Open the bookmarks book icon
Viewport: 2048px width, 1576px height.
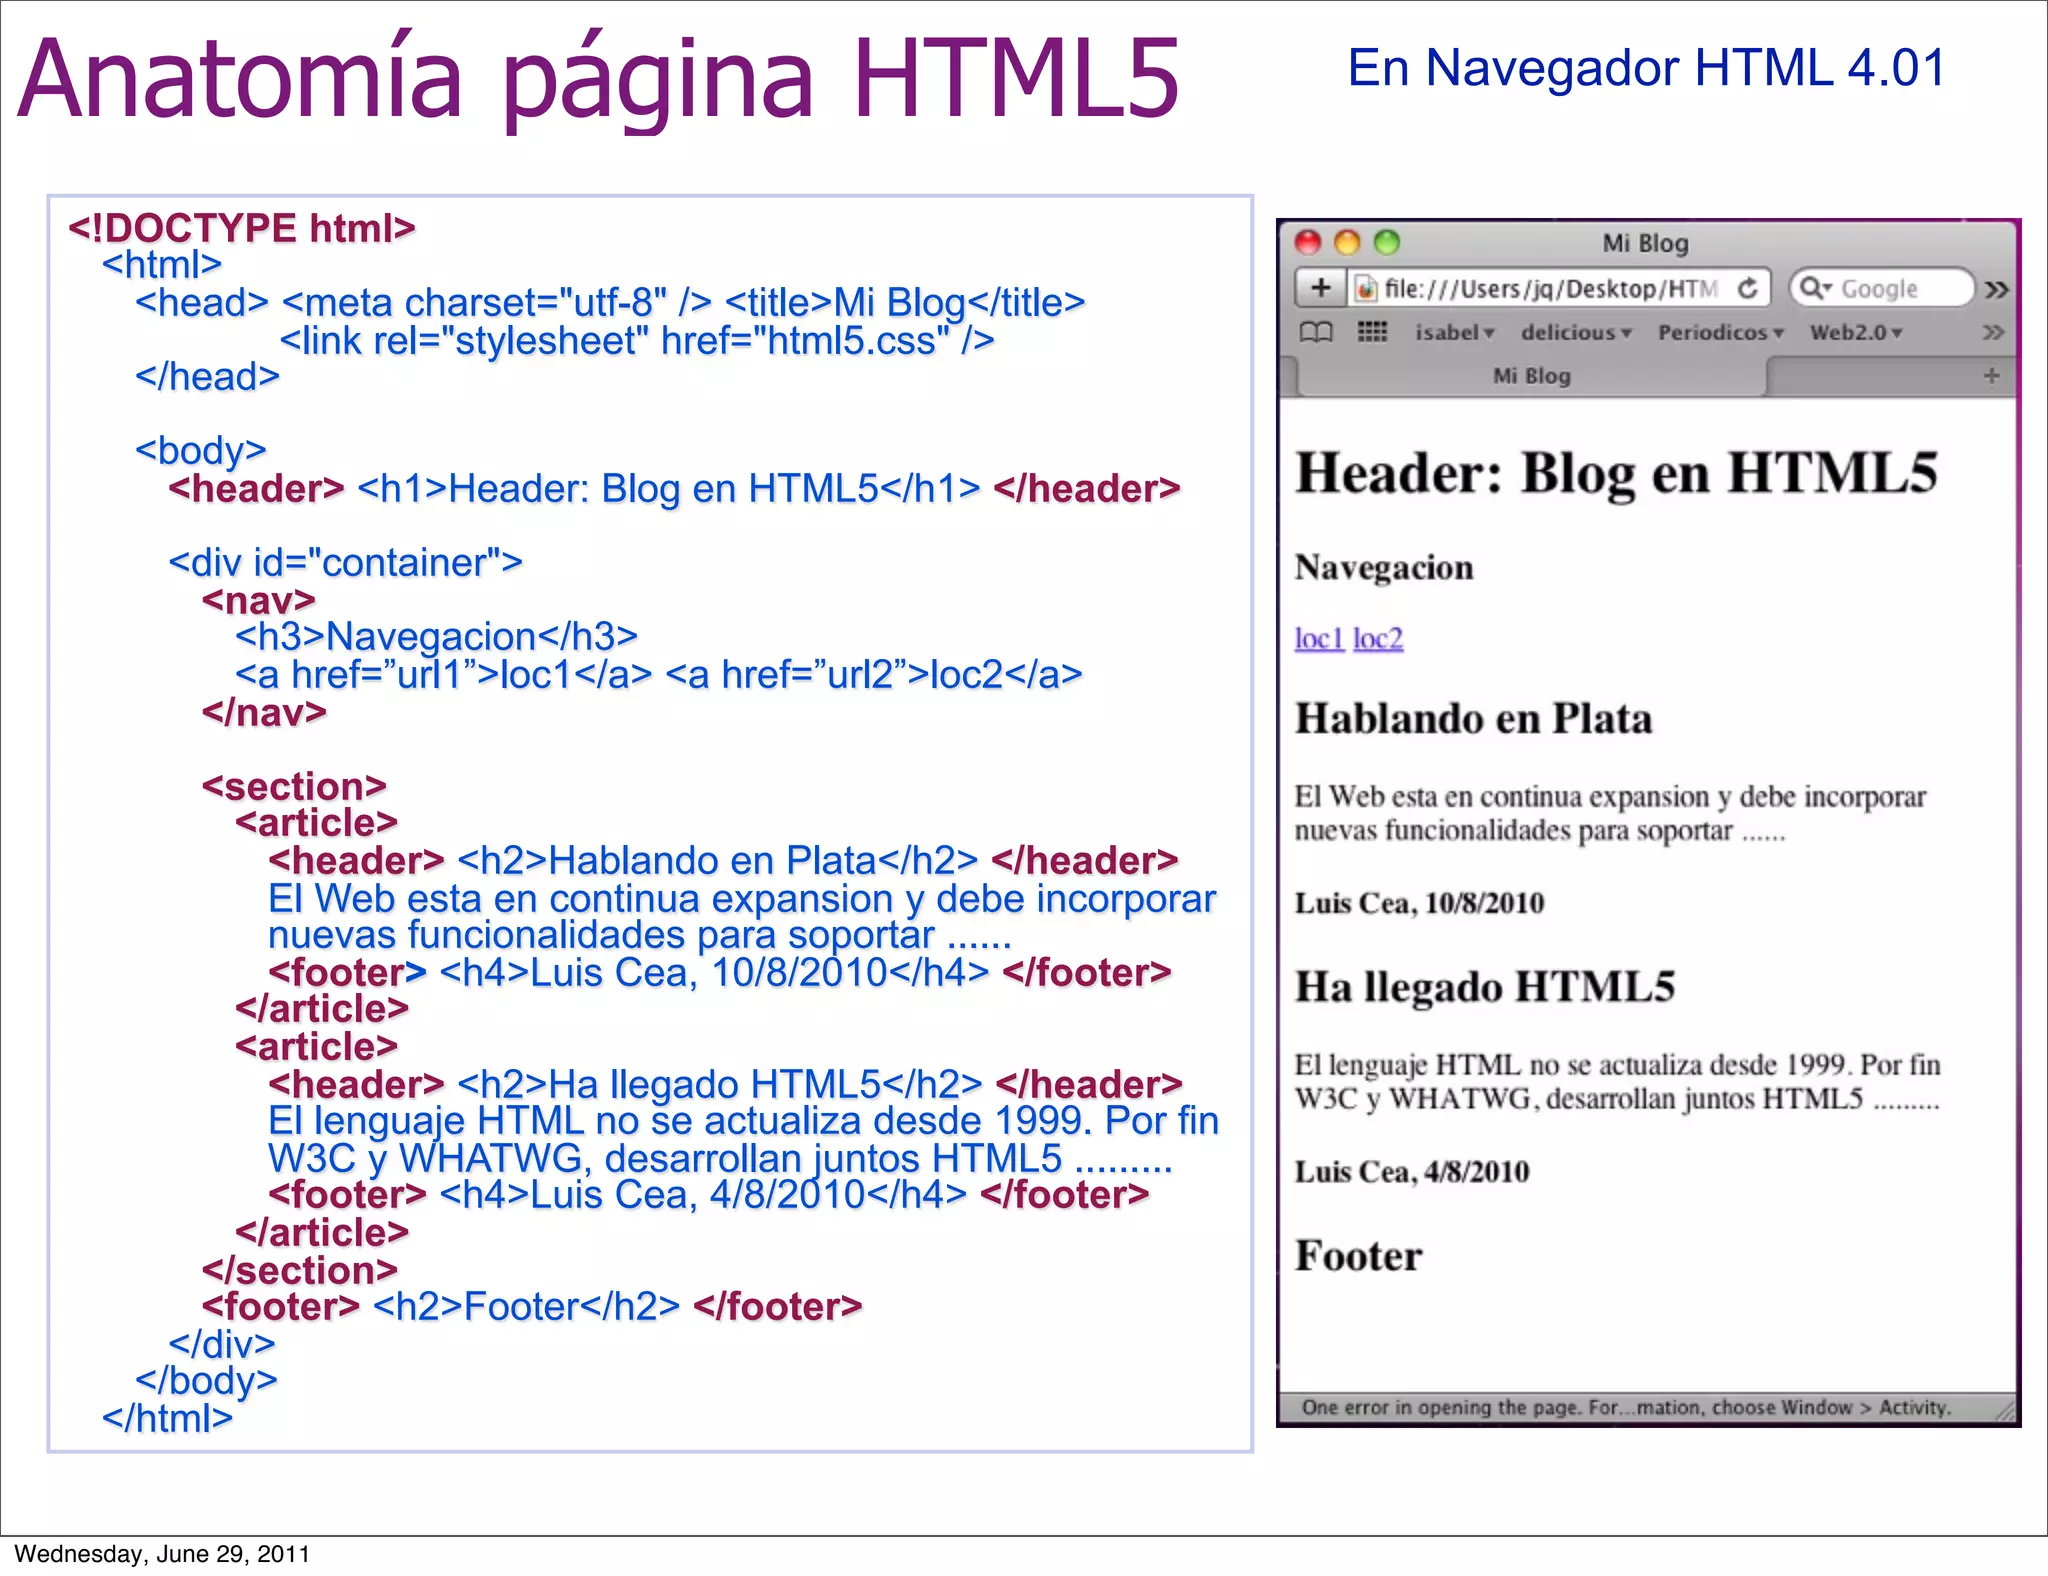[x=1316, y=332]
